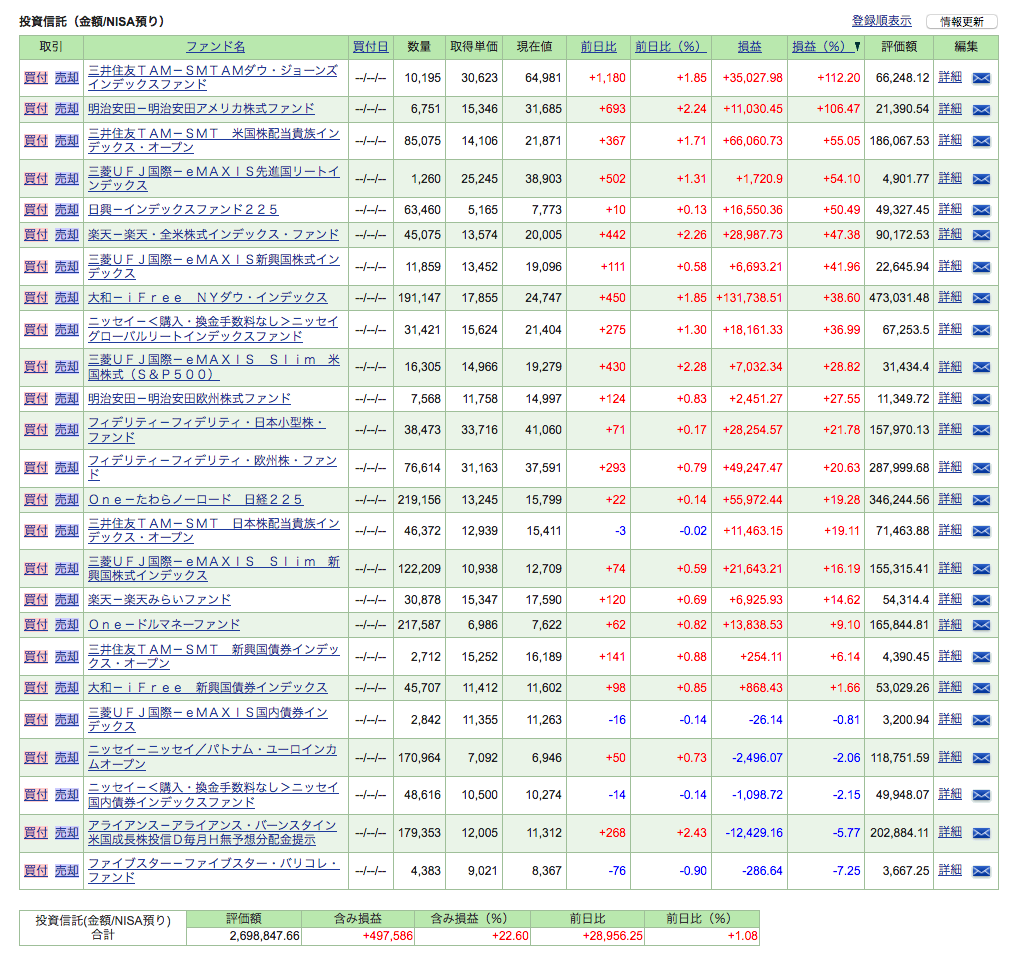
Task: Click mail icon in ニッセイグローバルリート row
Action: (x=981, y=330)
